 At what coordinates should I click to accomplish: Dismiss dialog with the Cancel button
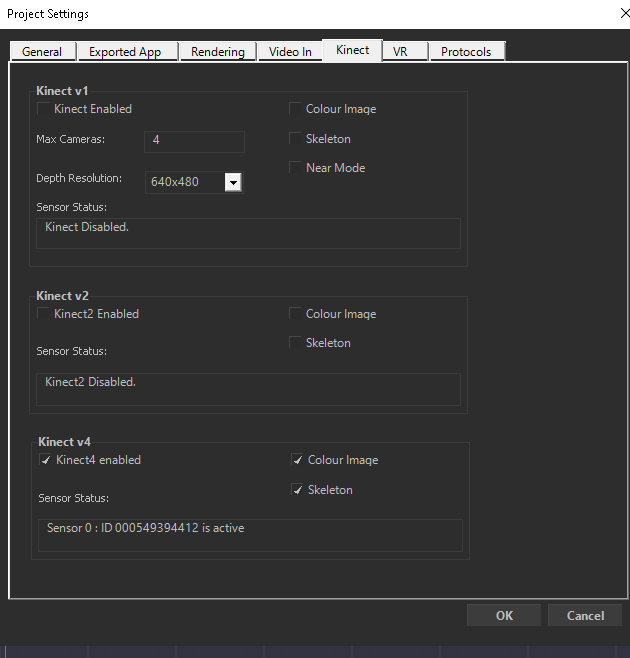coord(585,615)
